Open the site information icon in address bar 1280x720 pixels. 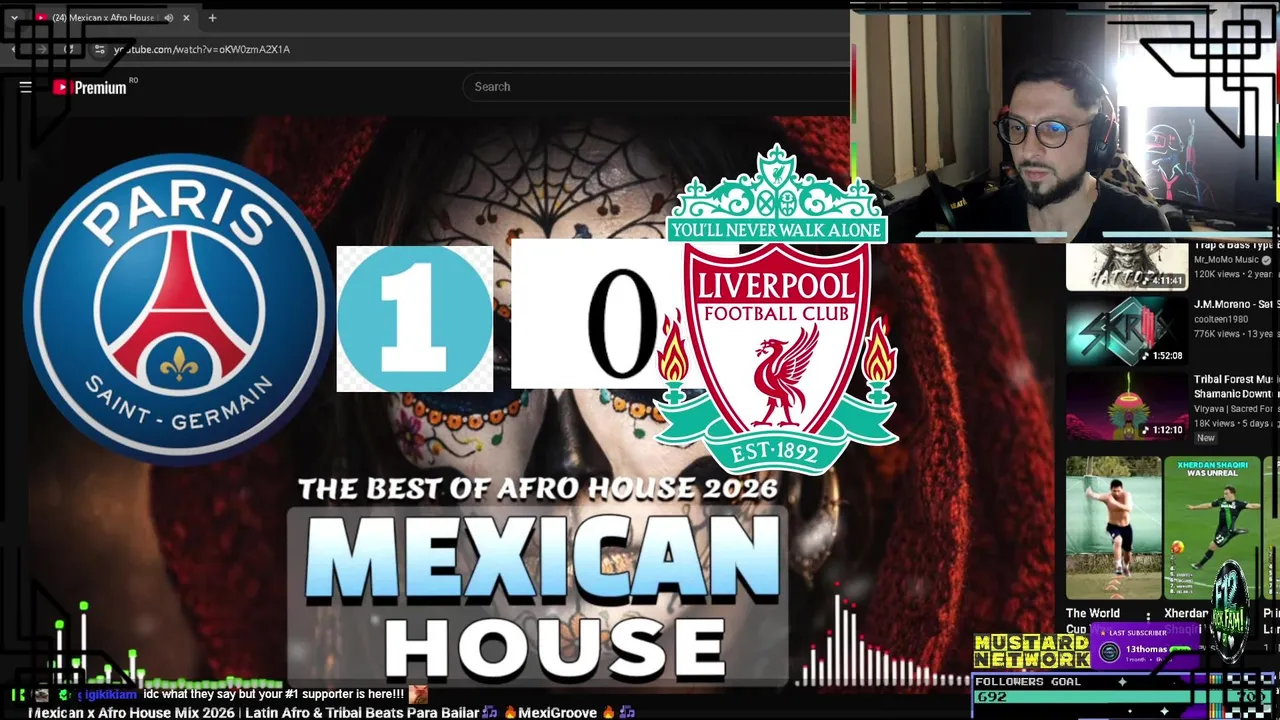[x=99, y=49]
